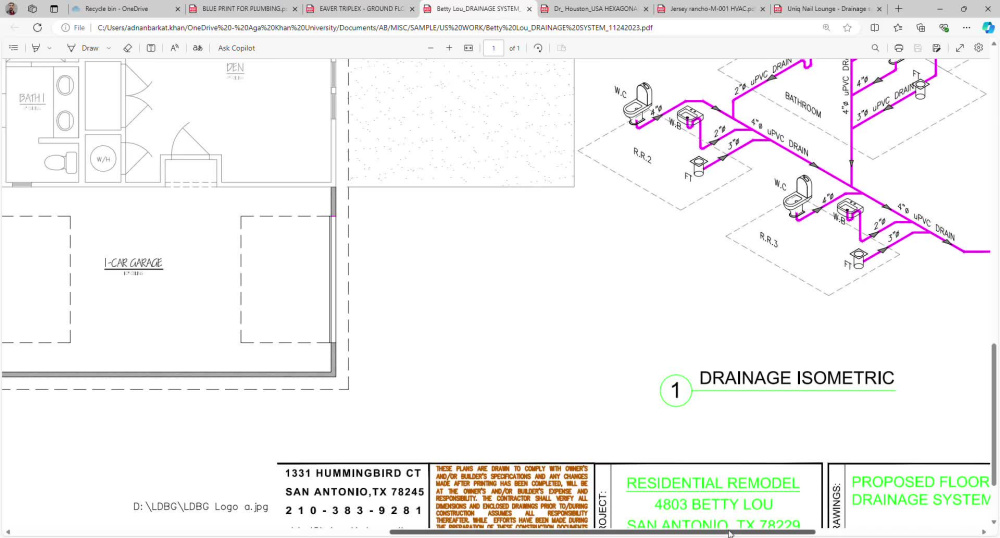Image resolution: width=1000 pixels, height=538 pixels.
Task: Enter full screen with the expand icon
Action: [959, 48]
